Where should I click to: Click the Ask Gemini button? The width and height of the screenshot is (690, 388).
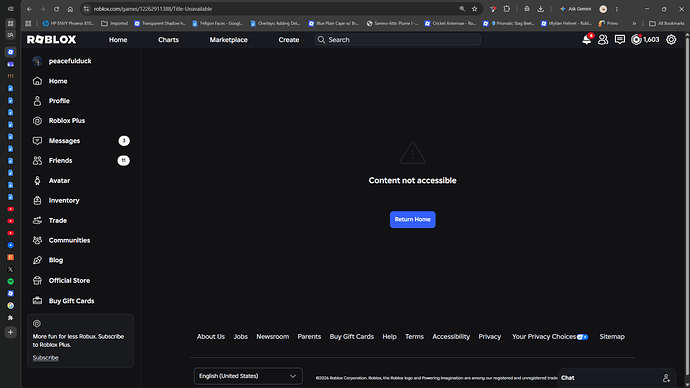[576, 9]
